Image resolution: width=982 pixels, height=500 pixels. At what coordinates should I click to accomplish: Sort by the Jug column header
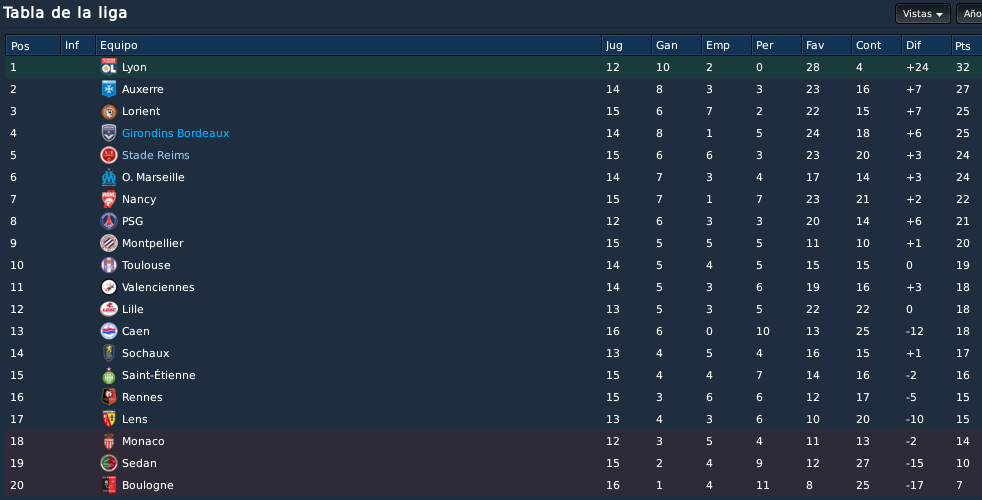626,45
